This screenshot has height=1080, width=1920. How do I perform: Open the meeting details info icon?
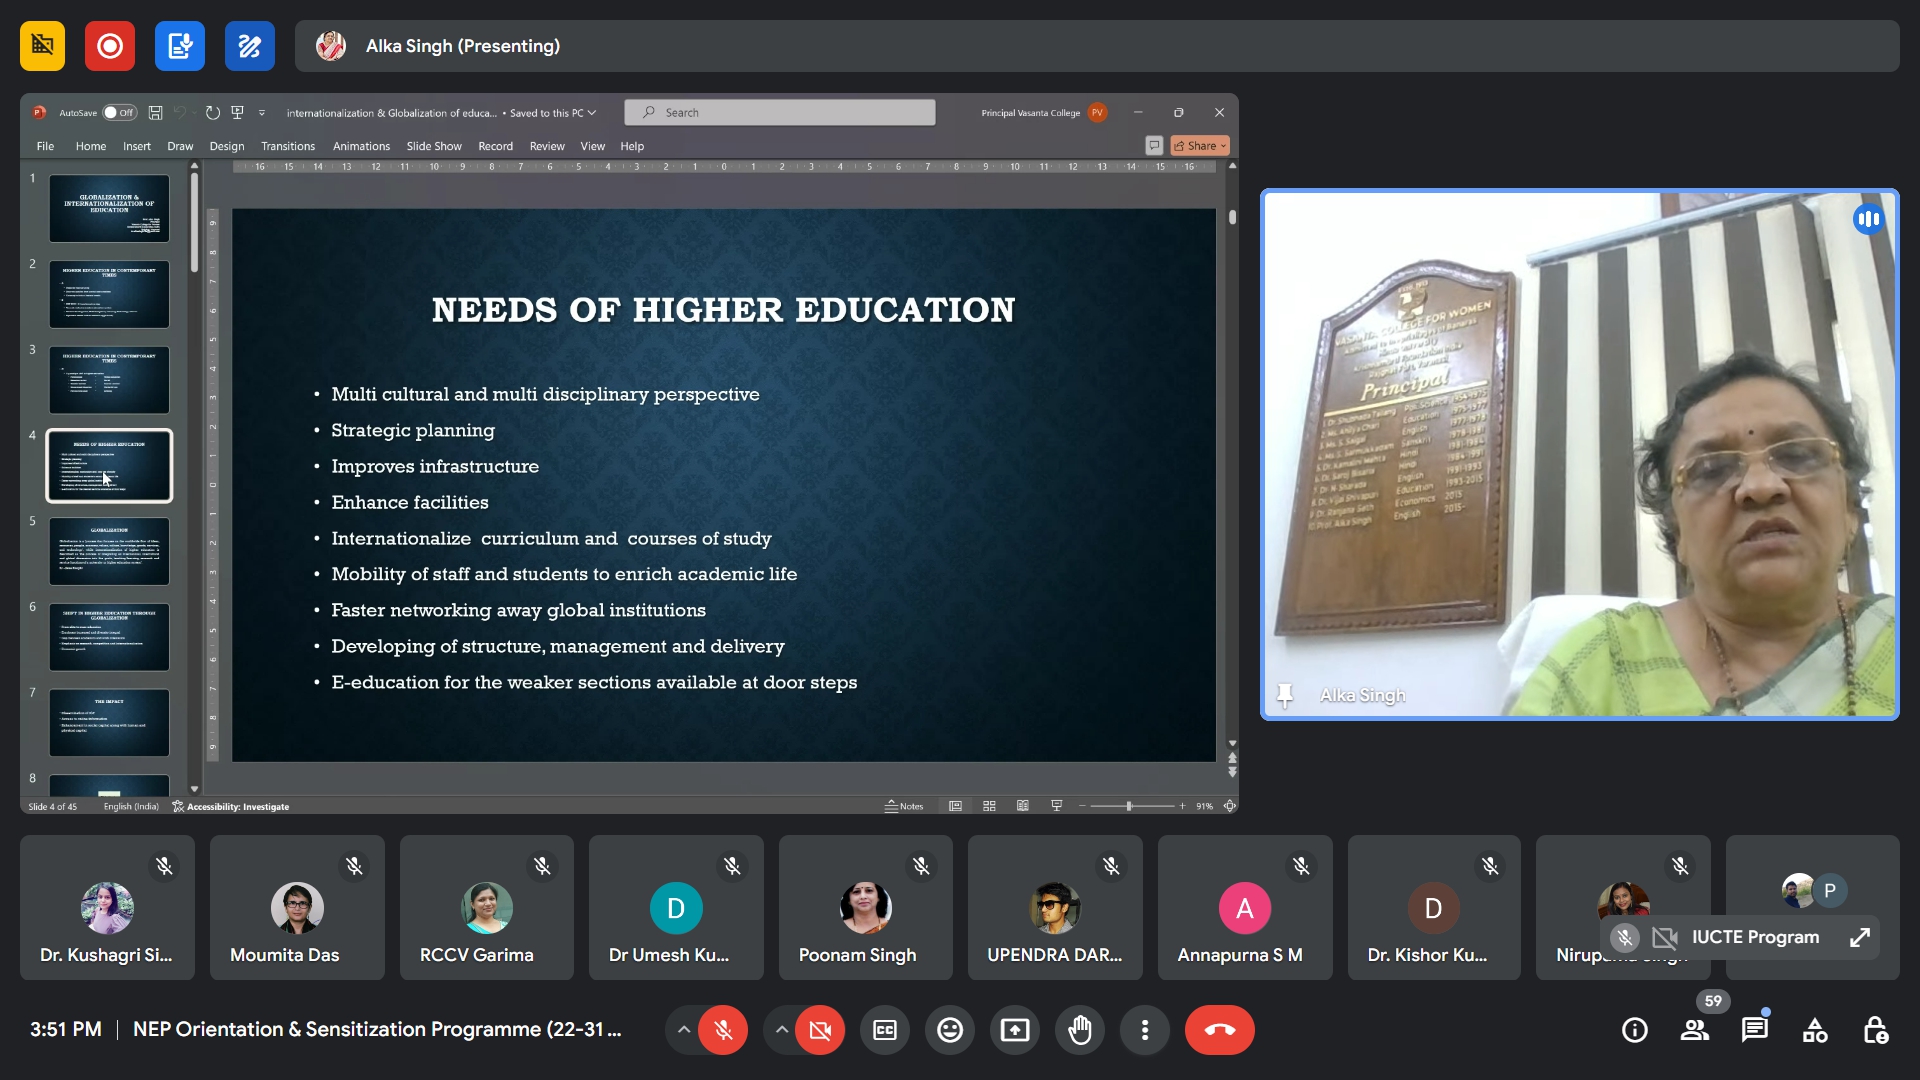tap(1635, 1030)
